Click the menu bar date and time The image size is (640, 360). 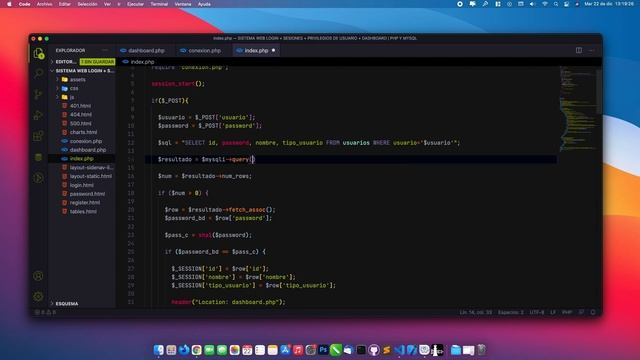(x=609, y=4)
